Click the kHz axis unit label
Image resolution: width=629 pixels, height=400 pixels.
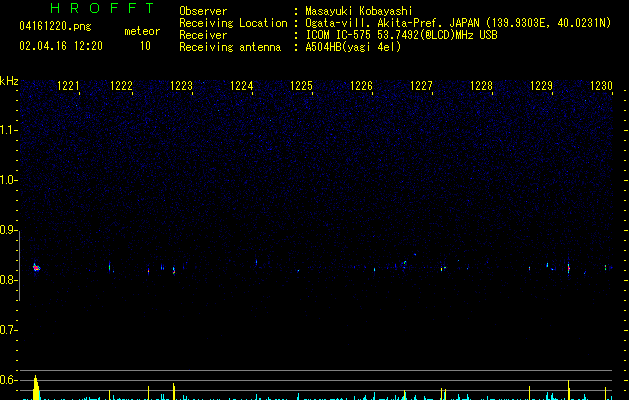9,81
